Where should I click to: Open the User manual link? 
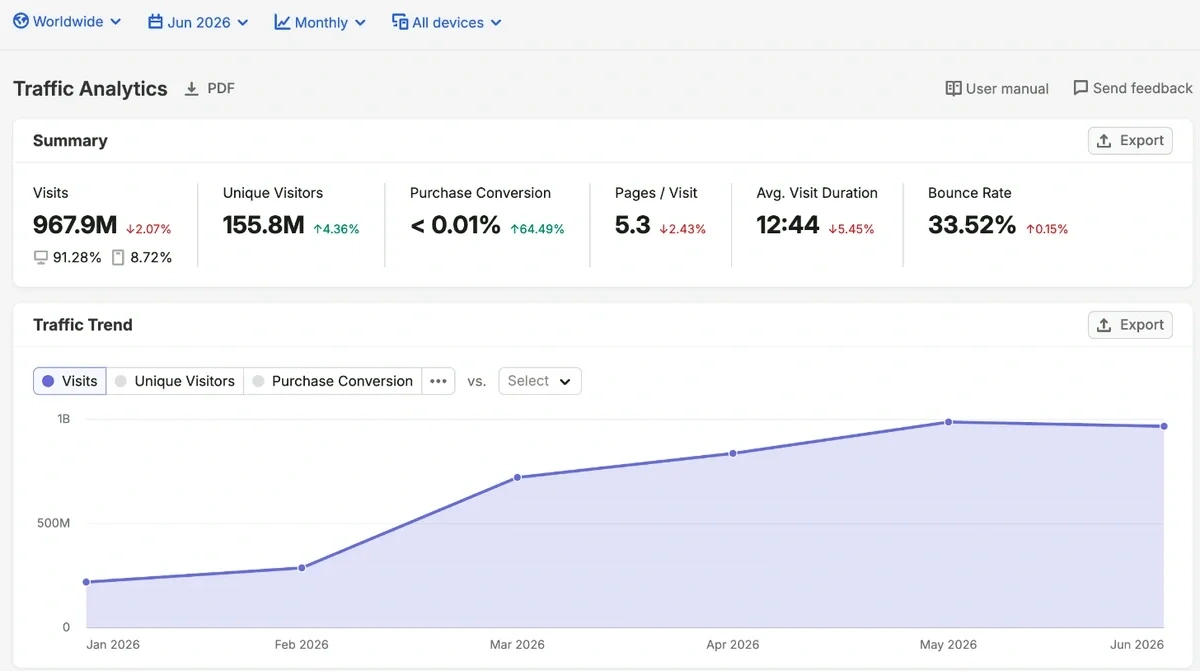pyautogui.click(x=997, y=88)
